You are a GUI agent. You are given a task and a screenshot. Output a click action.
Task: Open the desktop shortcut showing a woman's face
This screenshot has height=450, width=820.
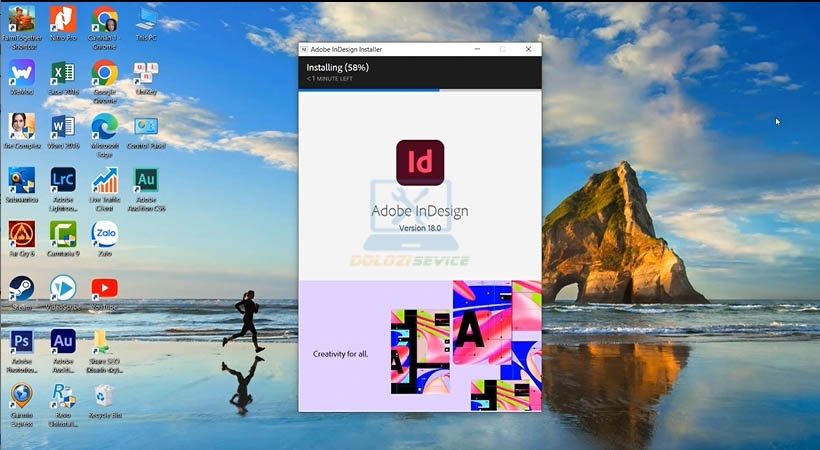tap(21, 127)
